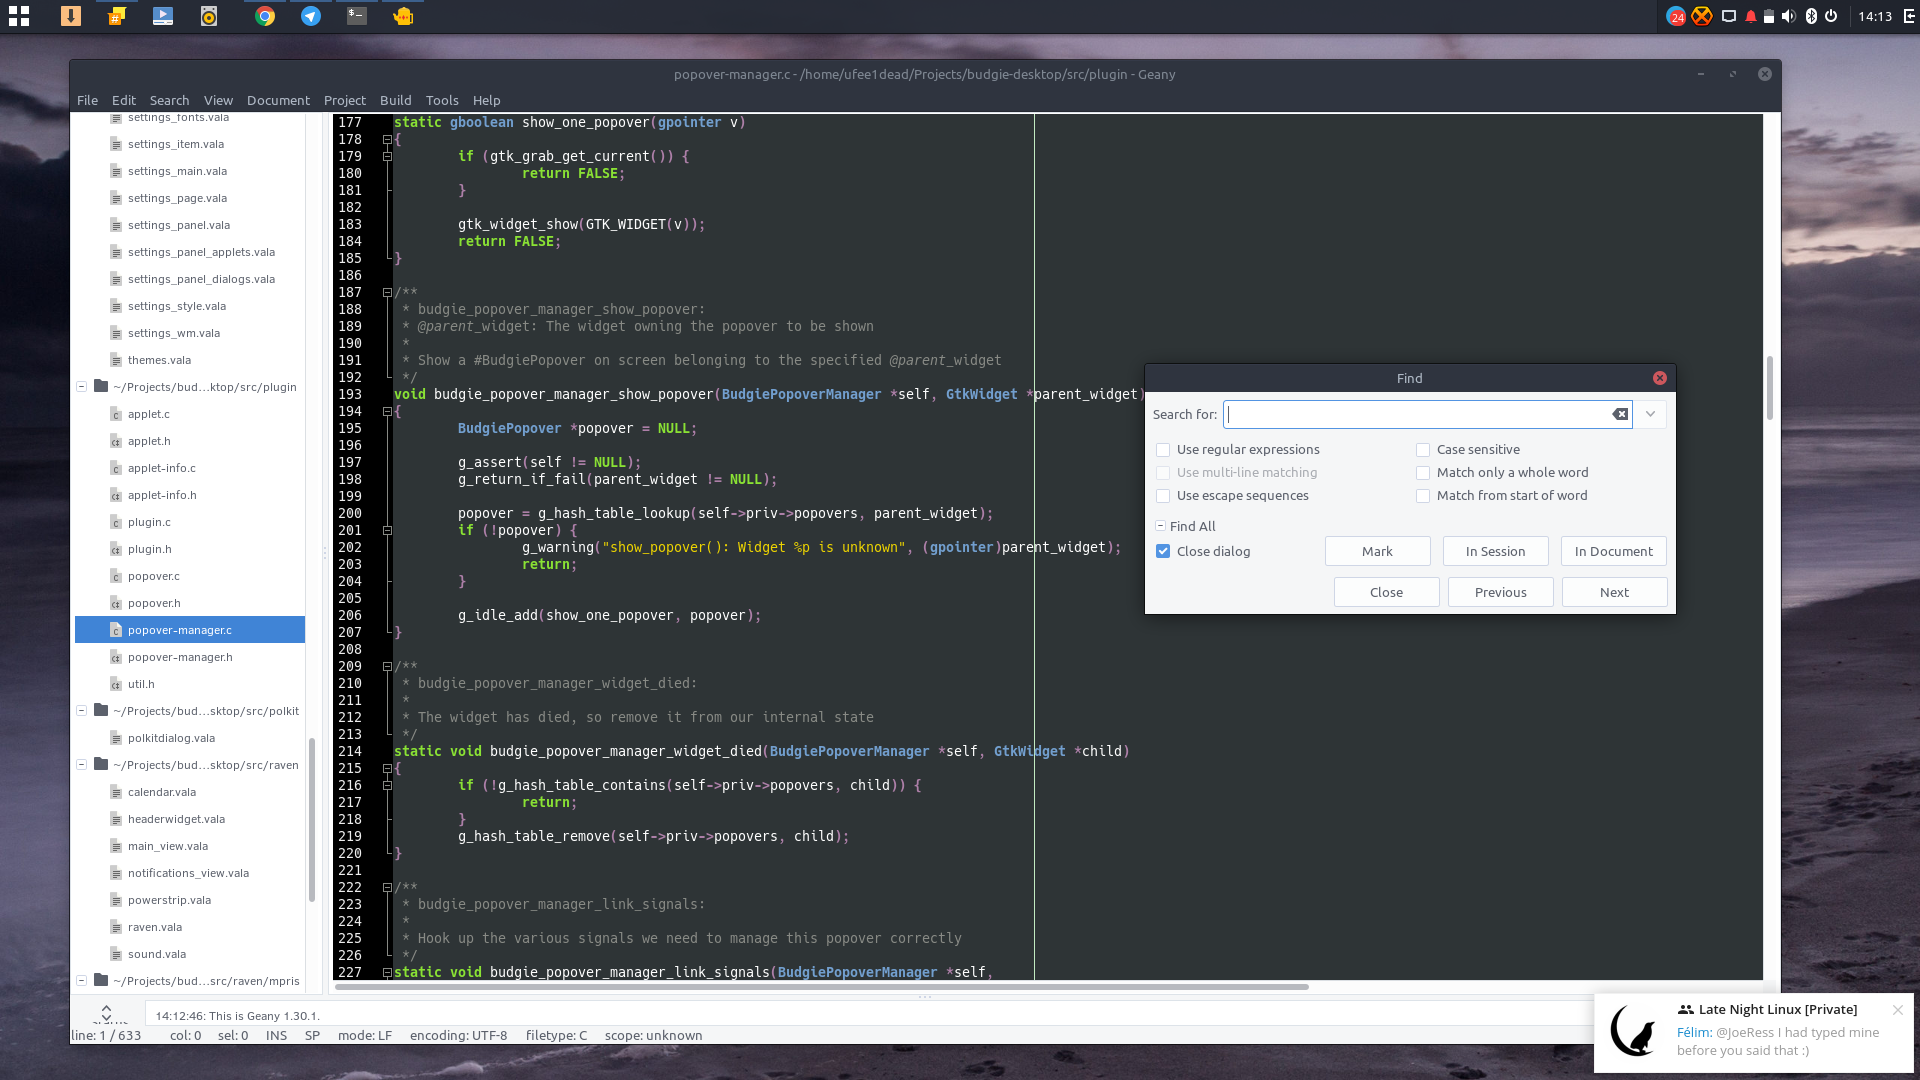Click the message window toggle arrows at bottom left

pos(107,1013)
